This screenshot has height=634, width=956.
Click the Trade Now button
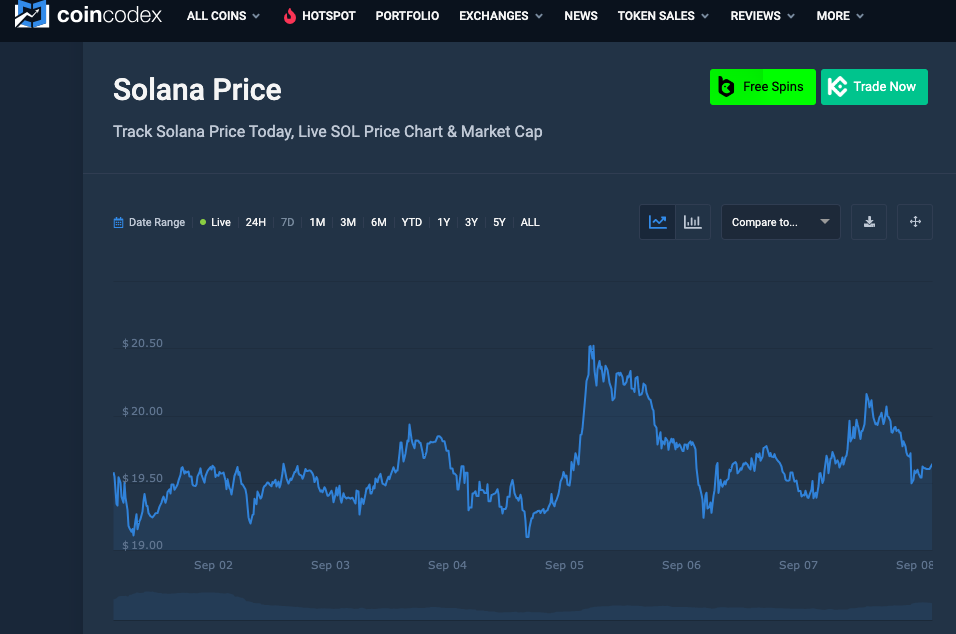[874, 87]
